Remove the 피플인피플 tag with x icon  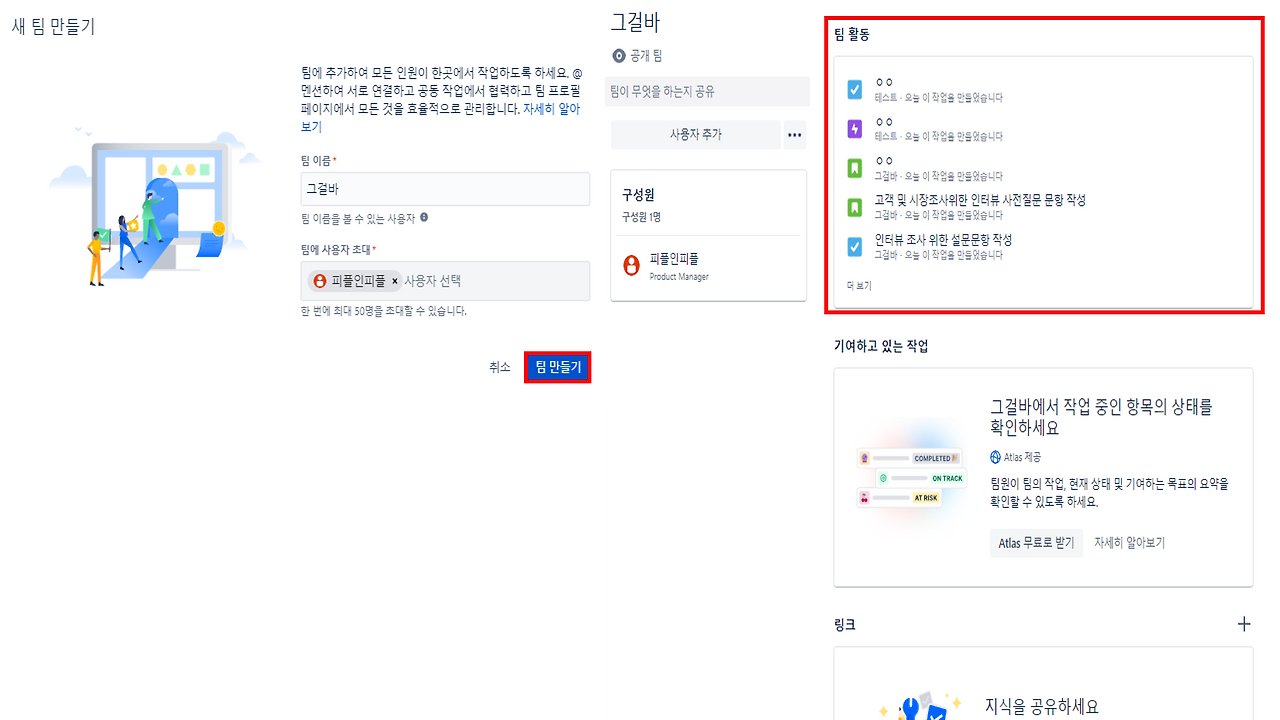click(x=395, y=282)
